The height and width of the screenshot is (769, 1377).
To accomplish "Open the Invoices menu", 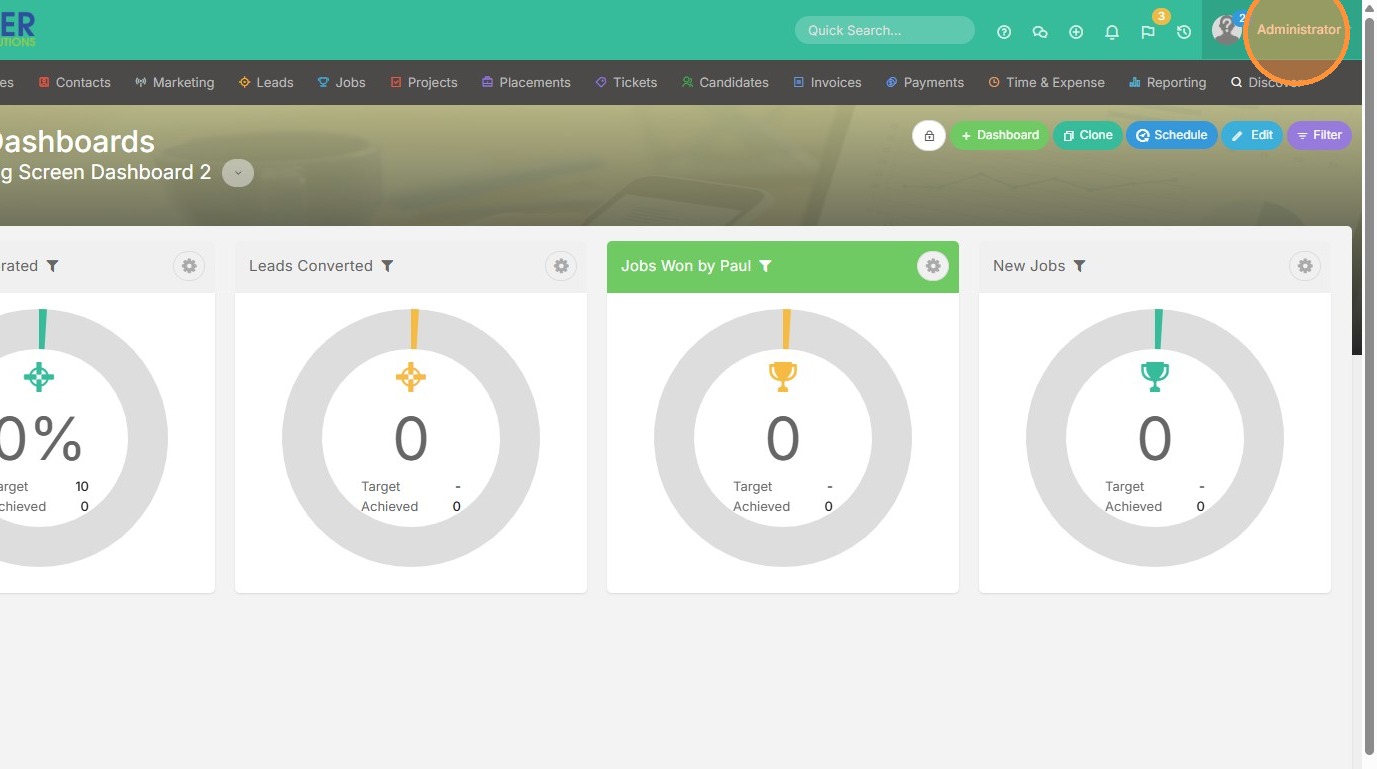I will coord(827,83).
